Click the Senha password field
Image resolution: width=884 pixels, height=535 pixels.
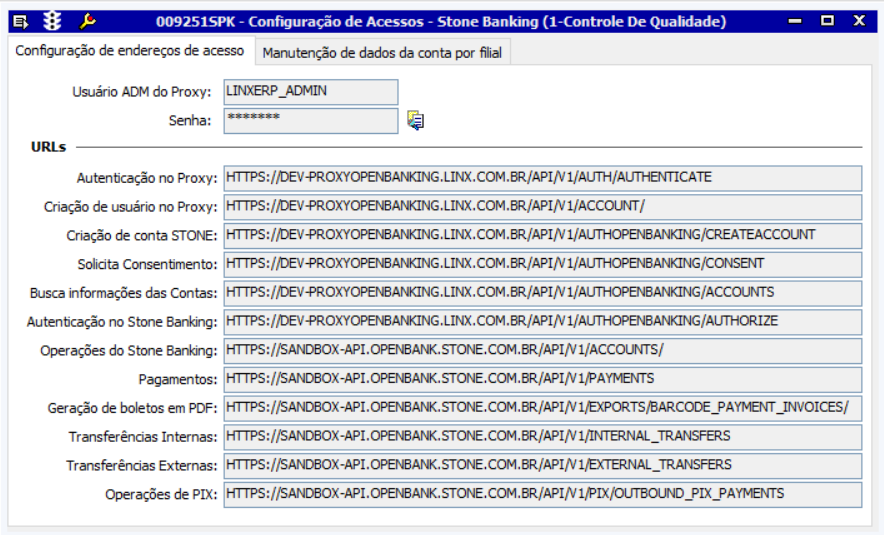(x=311, y=121)
